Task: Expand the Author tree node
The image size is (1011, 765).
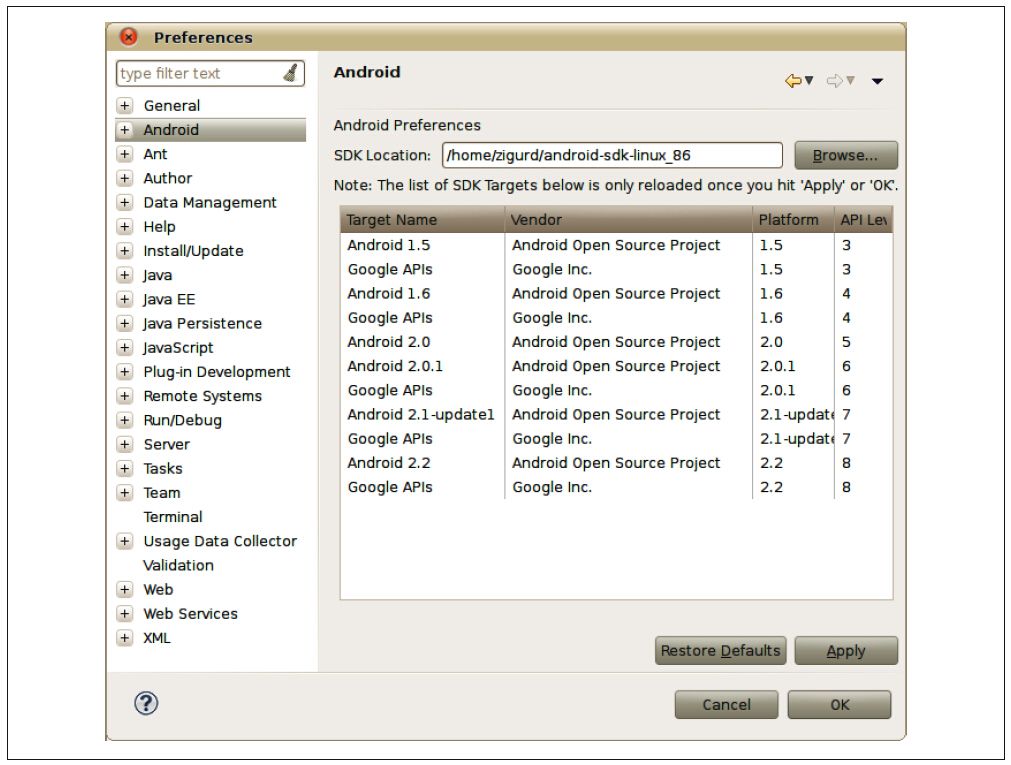Action: (x=125, y=178)
